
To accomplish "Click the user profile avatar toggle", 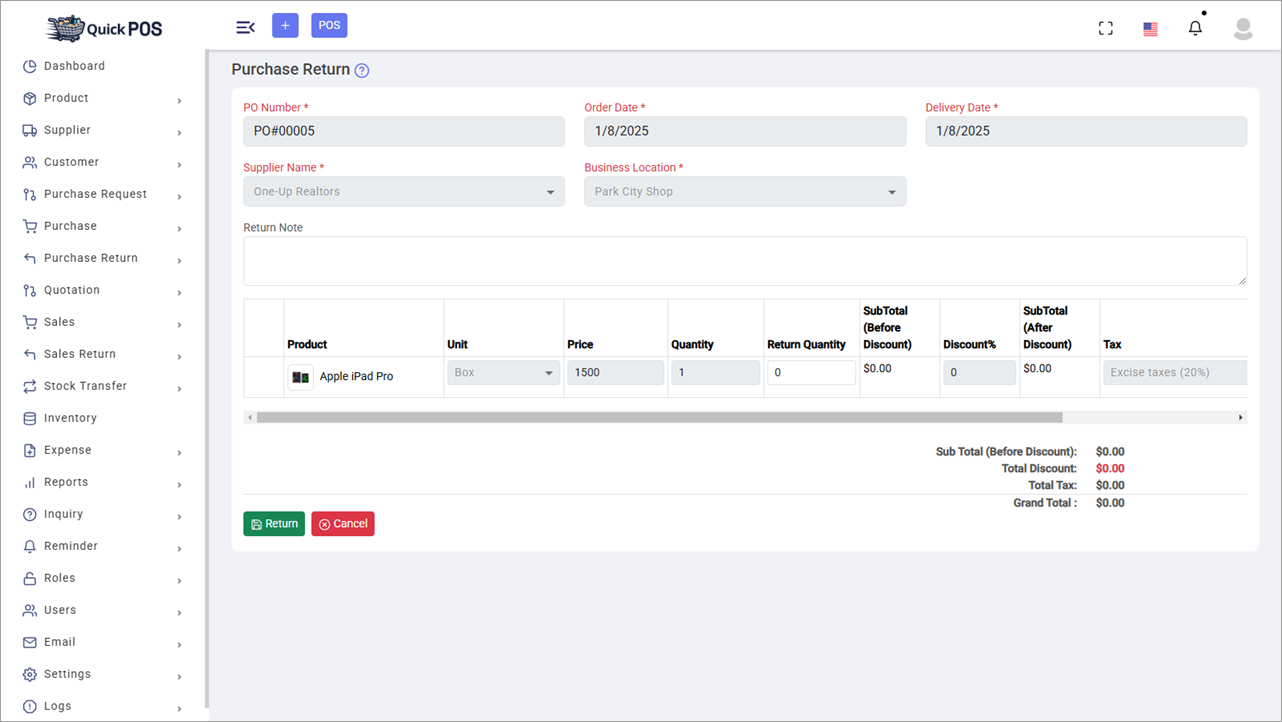I will [x=1242, y=28].
